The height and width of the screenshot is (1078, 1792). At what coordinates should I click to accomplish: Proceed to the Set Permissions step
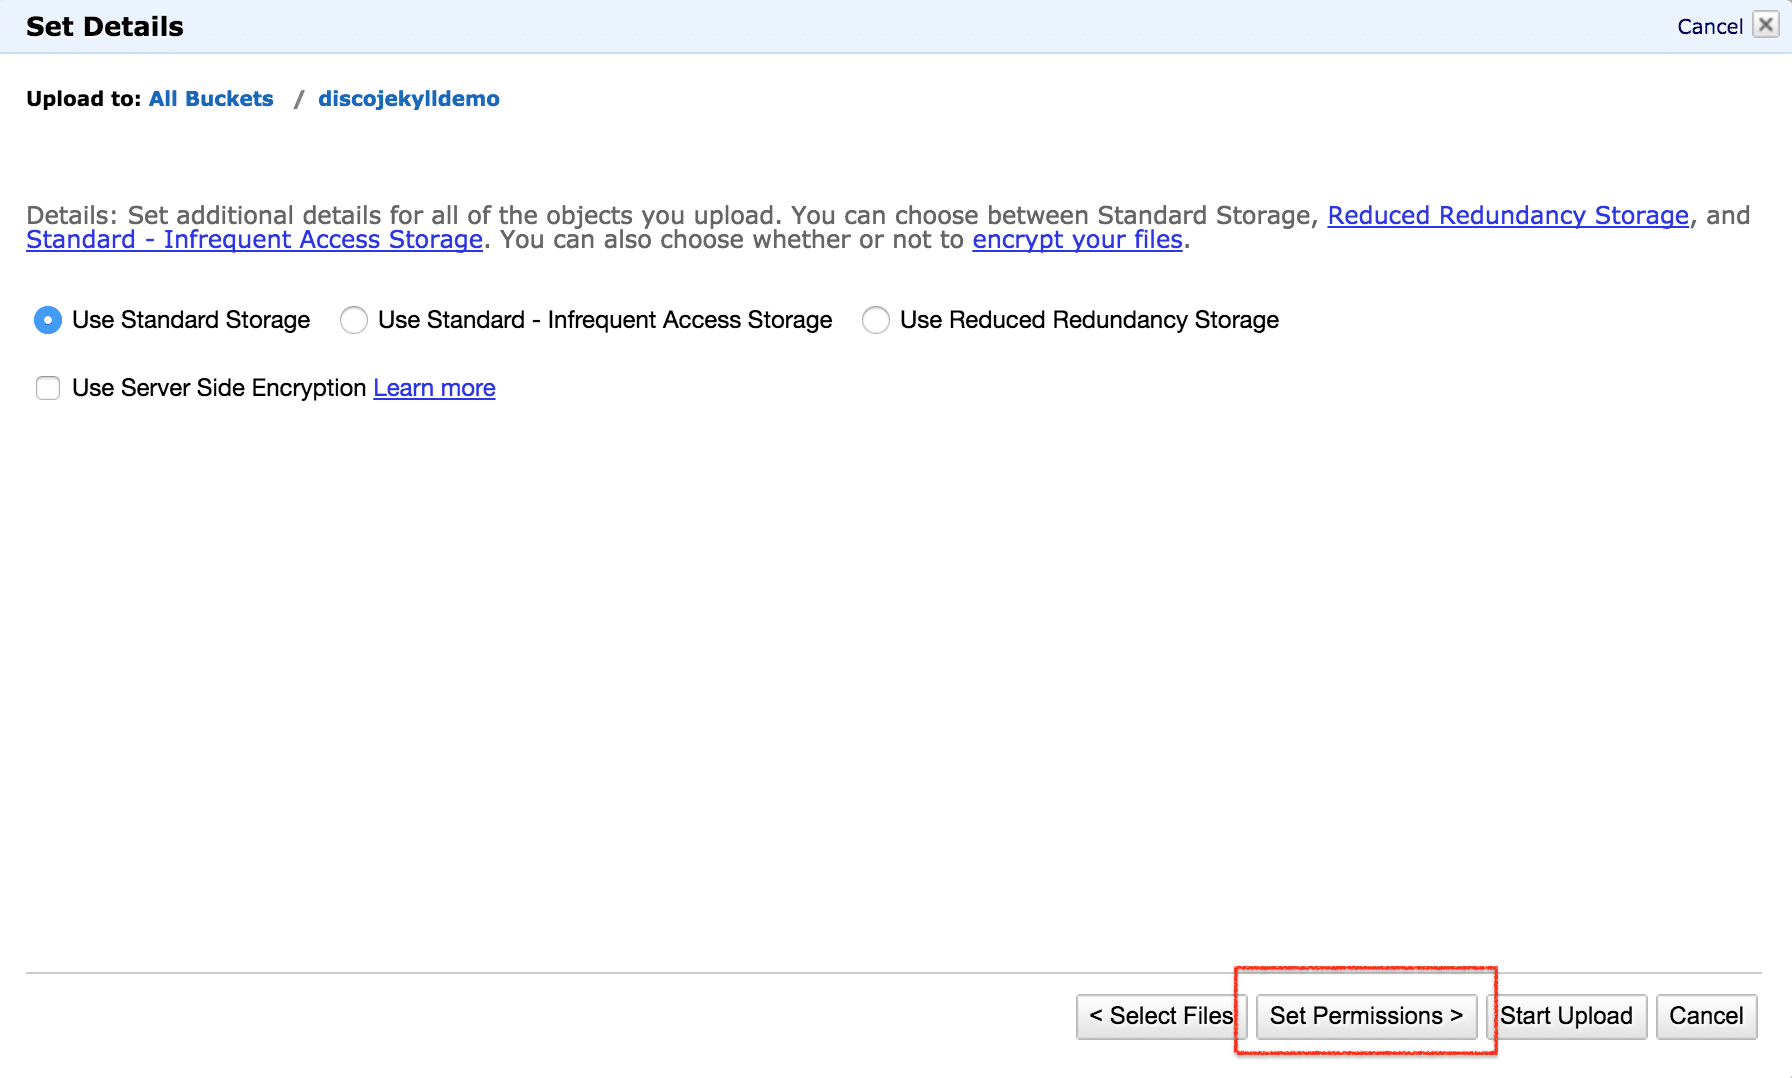click(x=1365, y=1016)
